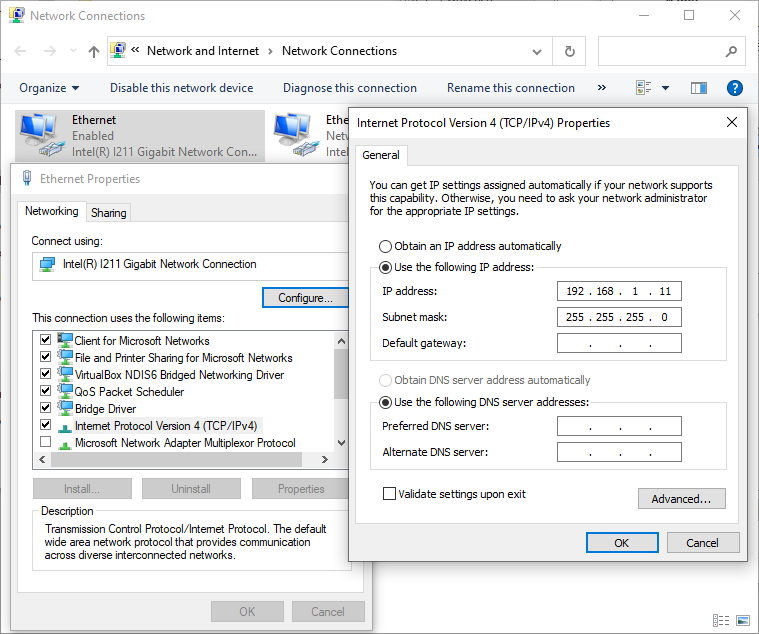Click the back navigation arrow
This screenshot has height=634, width=759.
coord(20,51)
